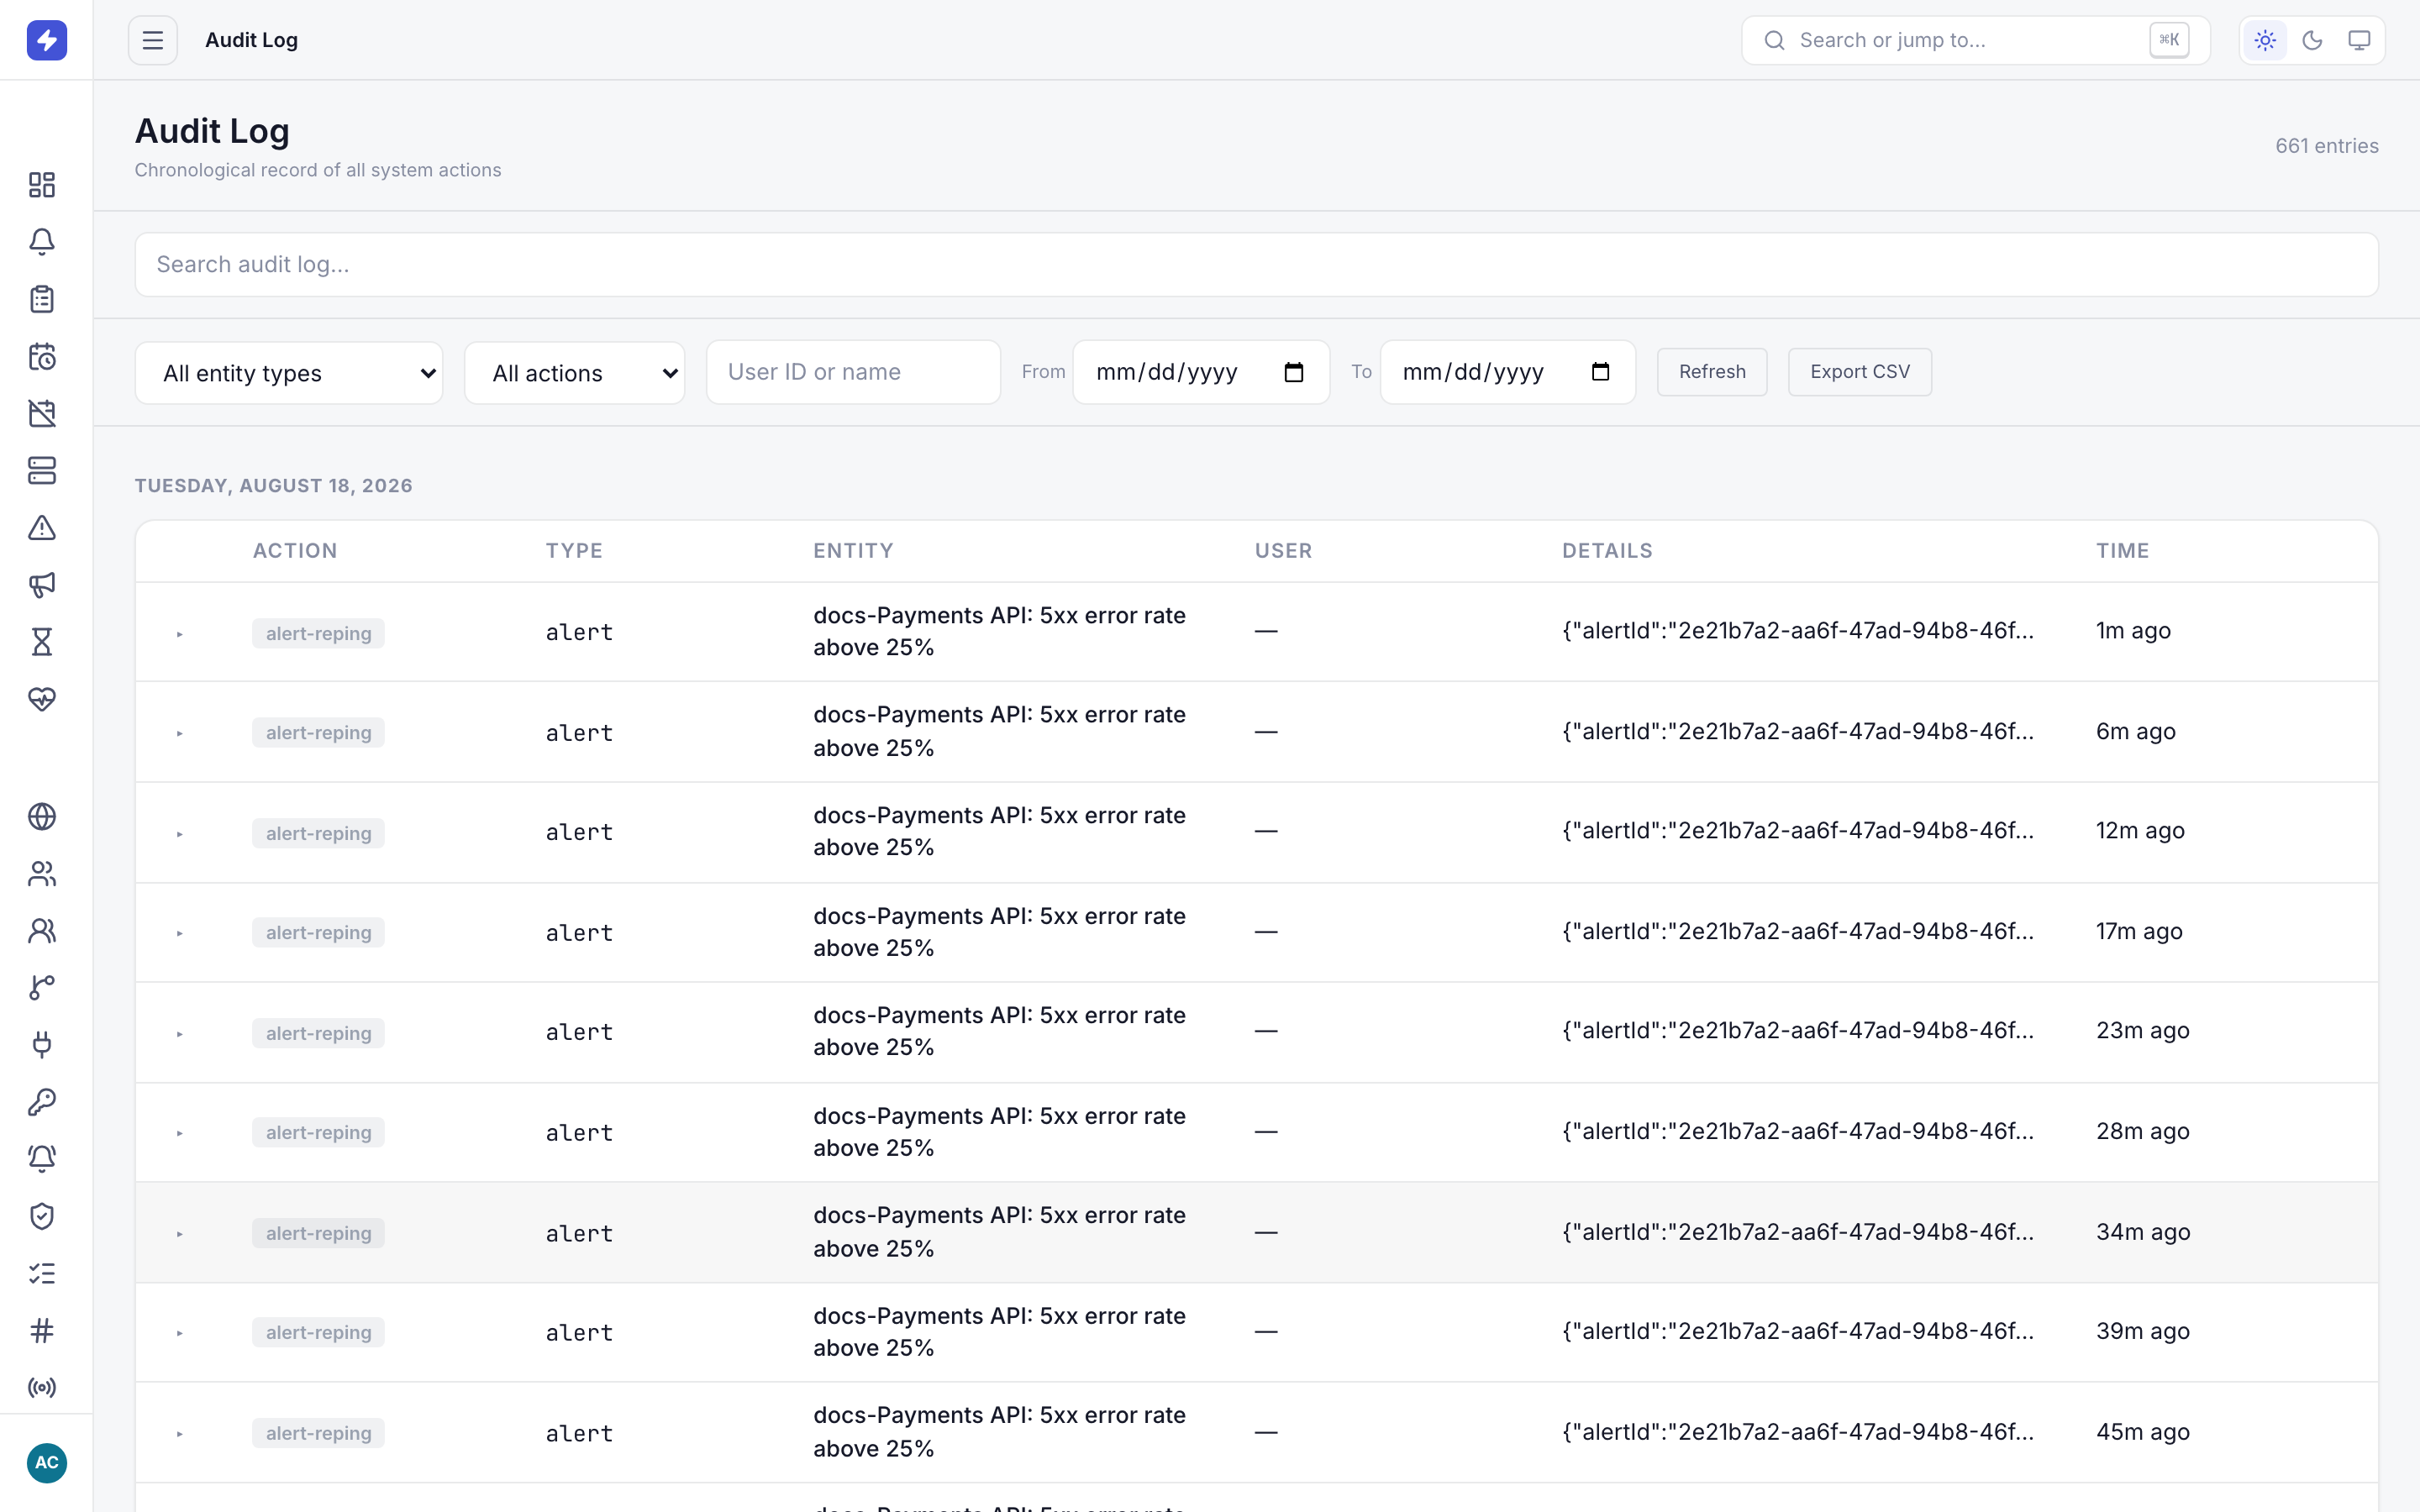Open the key API keys icon

[42, 1101]
